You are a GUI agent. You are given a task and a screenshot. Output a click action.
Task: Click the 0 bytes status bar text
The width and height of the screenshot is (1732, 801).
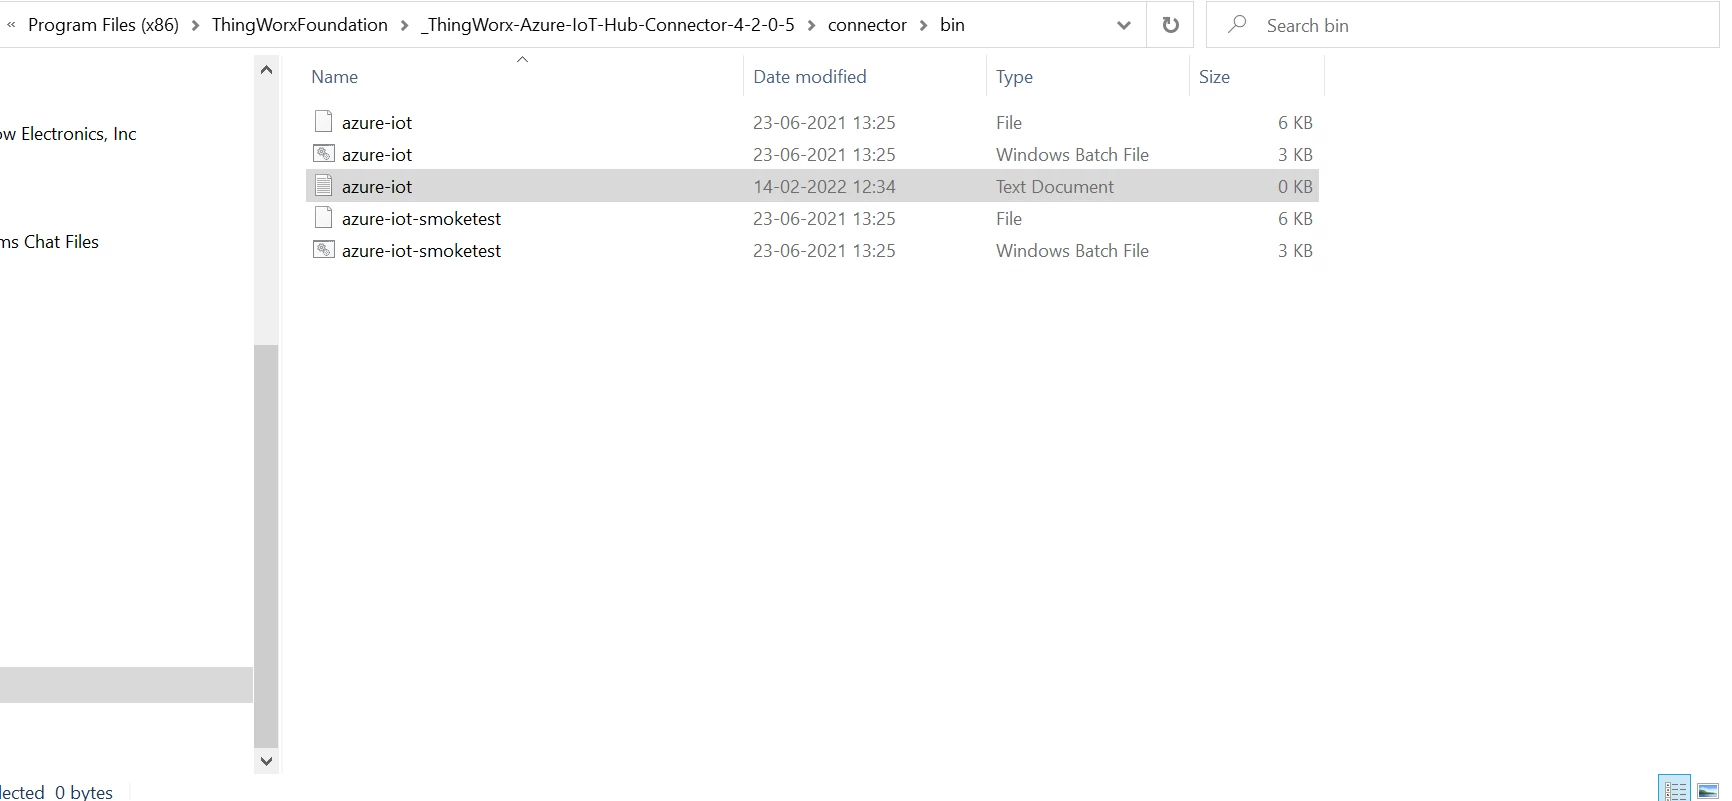coord(84,791)
